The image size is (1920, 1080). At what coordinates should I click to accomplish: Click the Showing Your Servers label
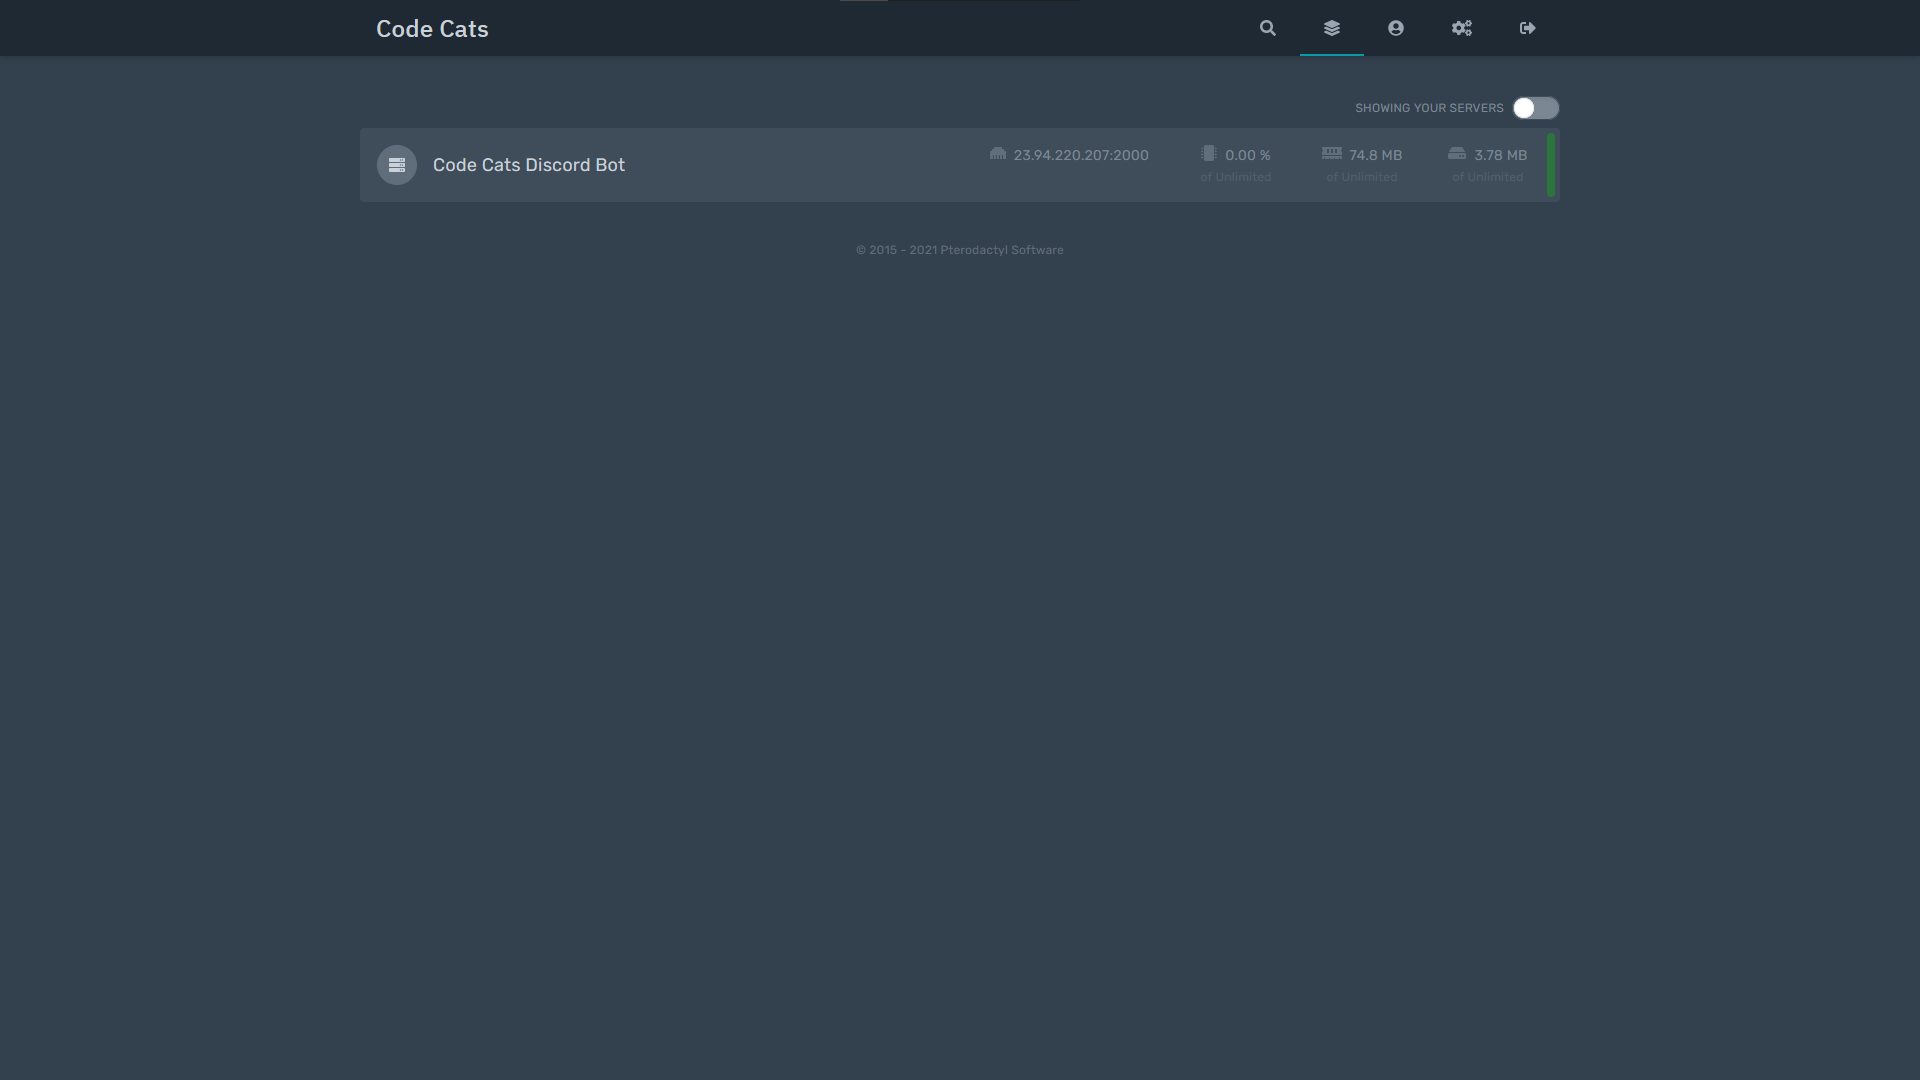point(1429,108)
